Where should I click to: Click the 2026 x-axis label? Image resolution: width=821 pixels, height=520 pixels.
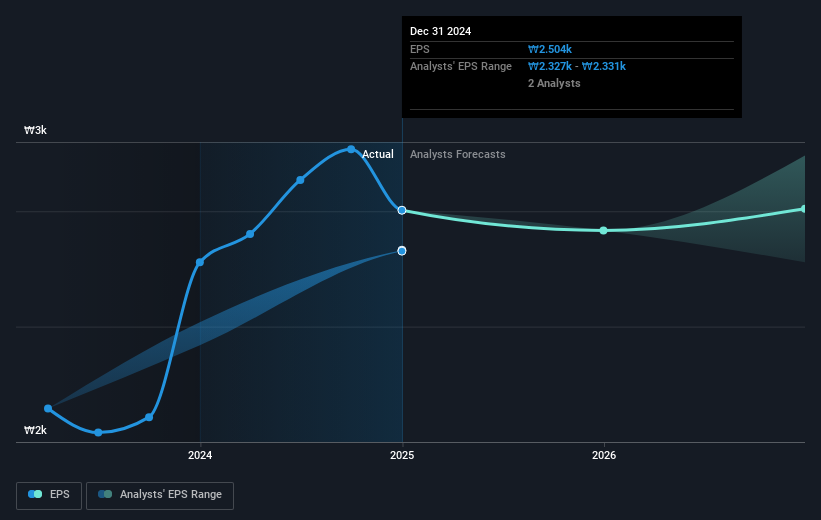[x=604, y=455]
